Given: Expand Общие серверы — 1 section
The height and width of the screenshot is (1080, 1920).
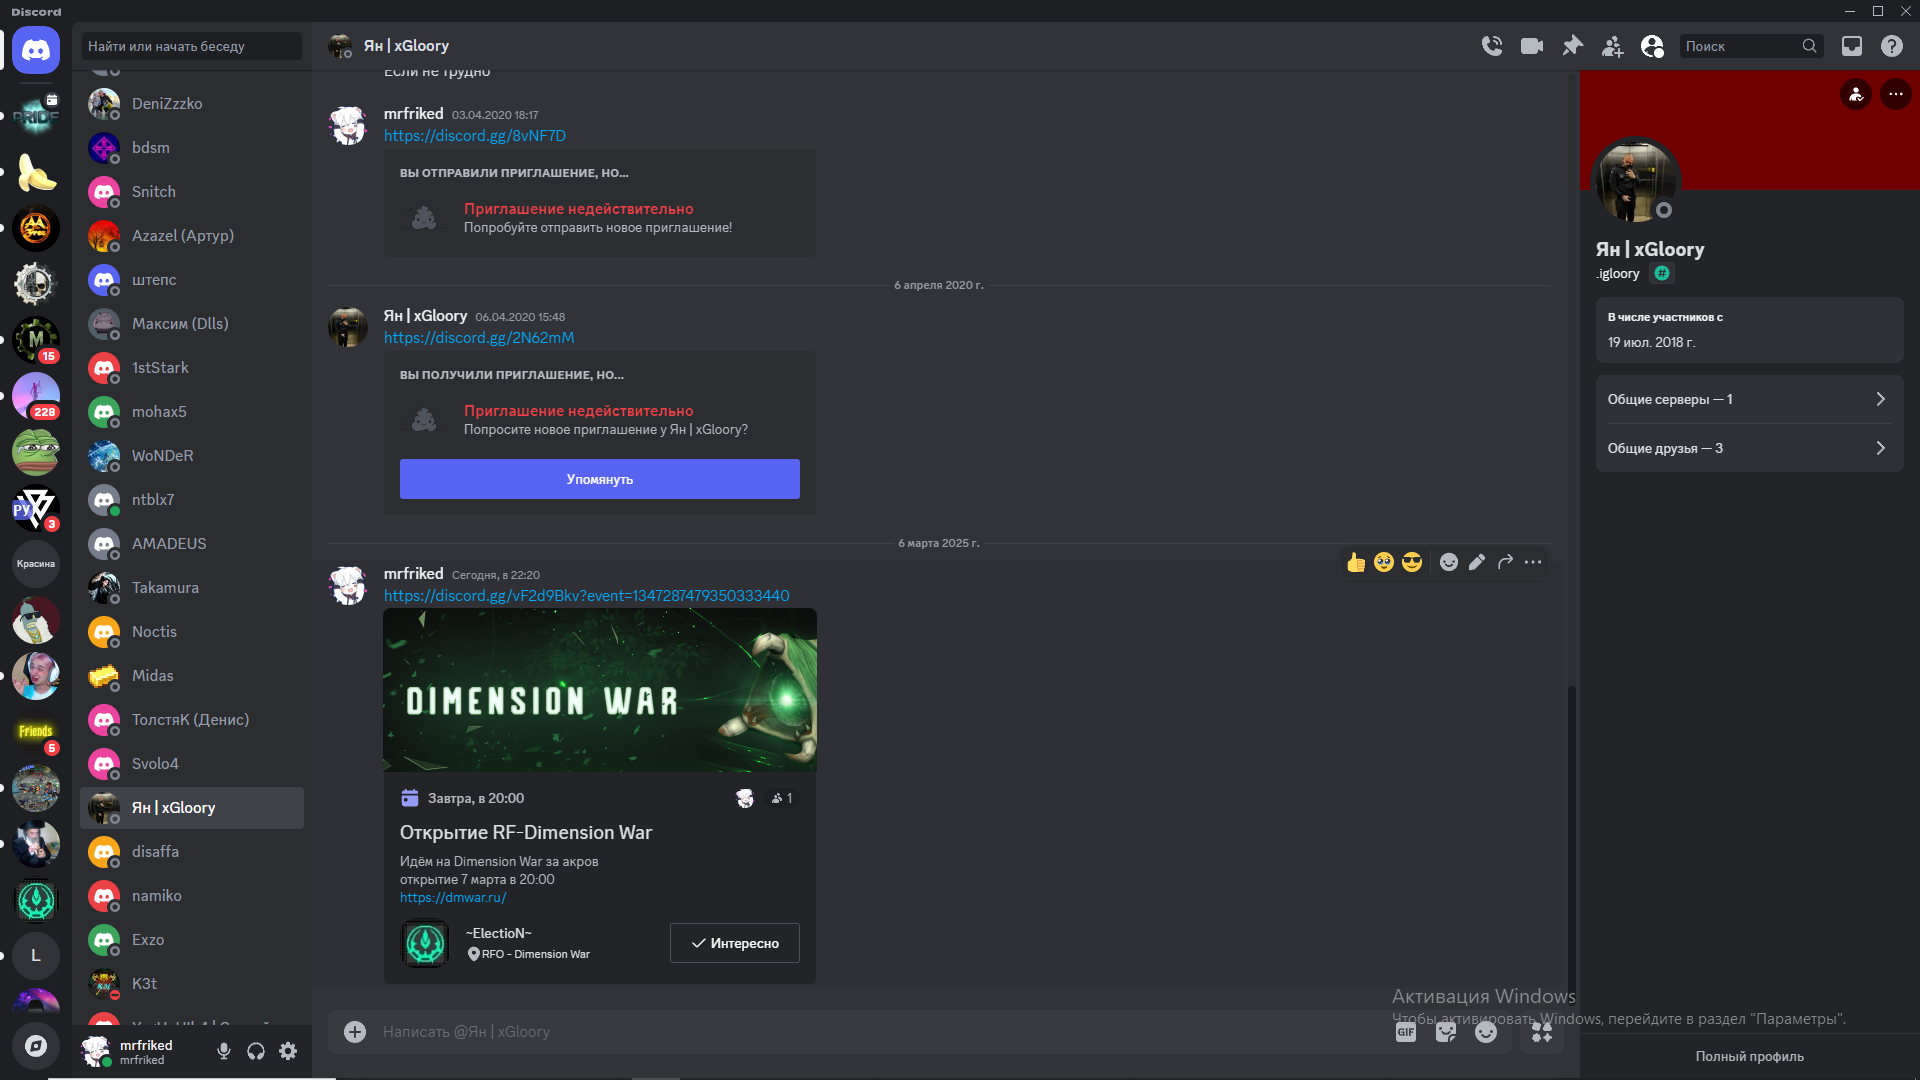Looking at the screenshot, I should click(1749, 399).
